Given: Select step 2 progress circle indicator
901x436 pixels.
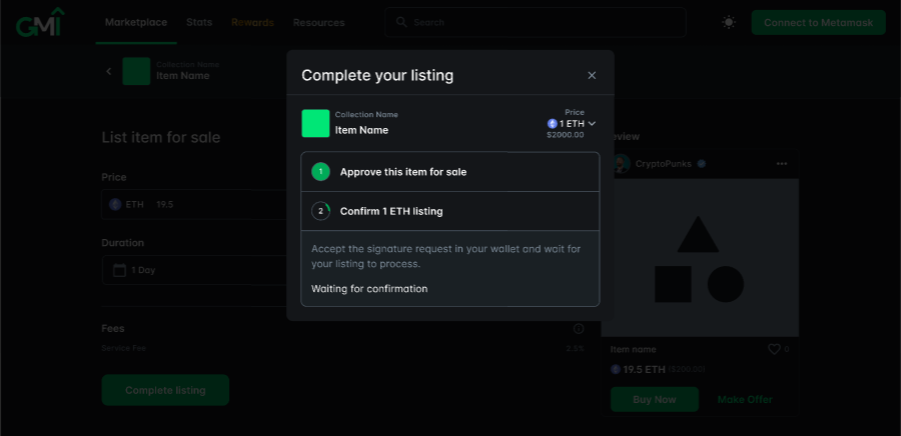Looking at the screenshot, I should 321,211.
